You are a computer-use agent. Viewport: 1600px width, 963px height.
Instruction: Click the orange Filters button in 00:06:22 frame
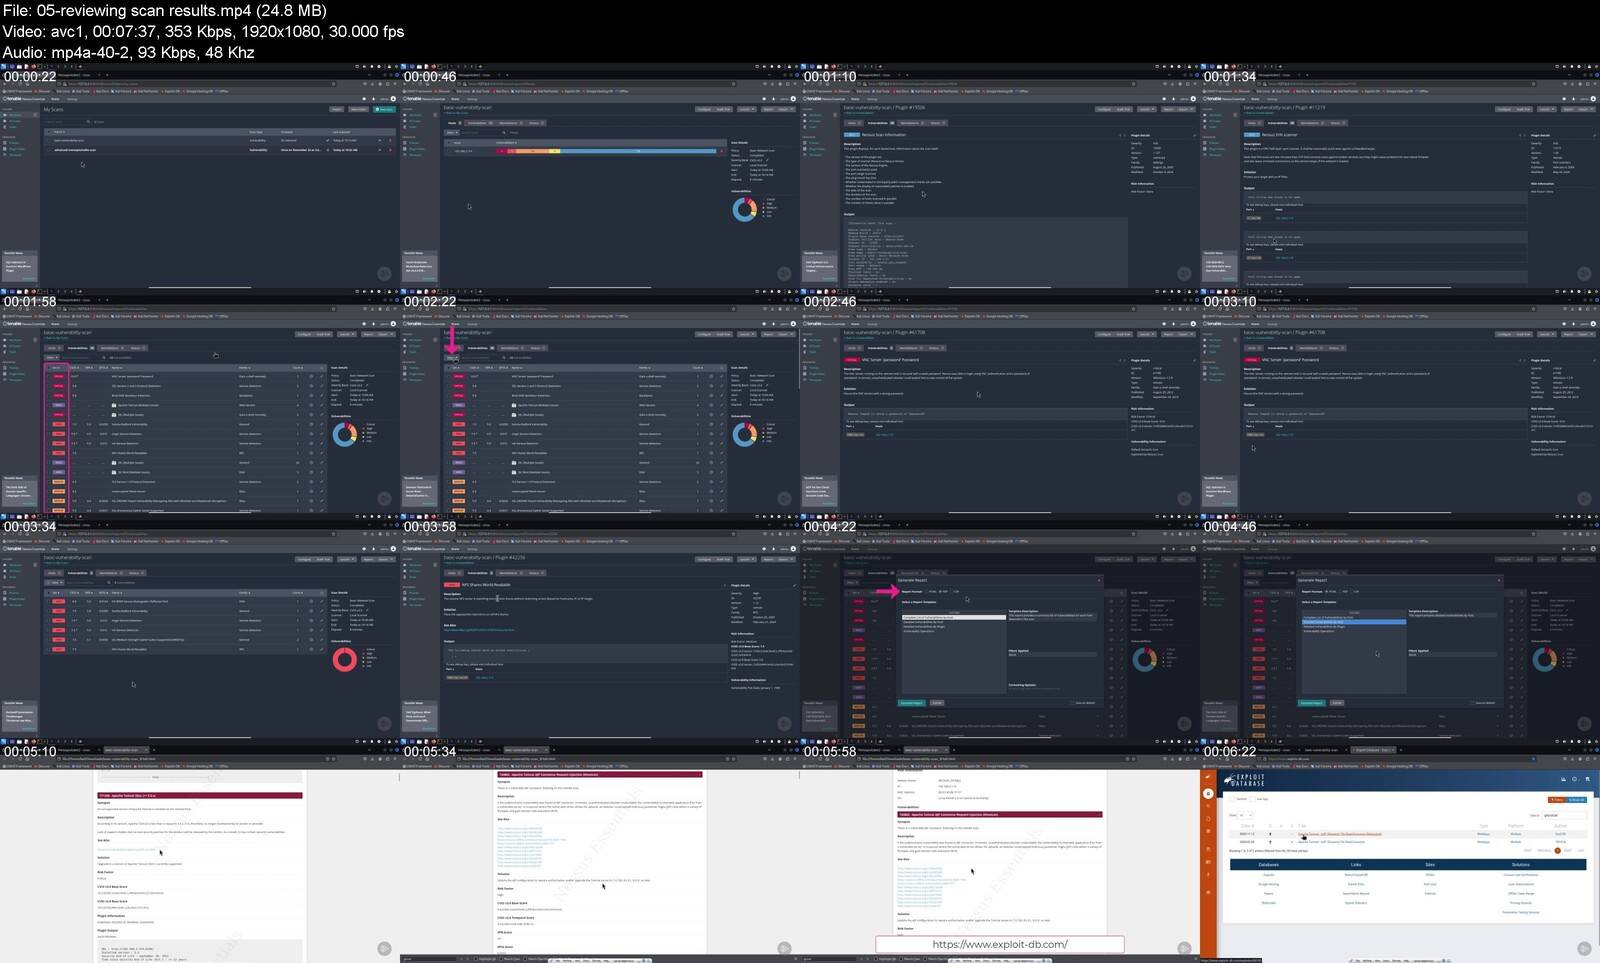(x=1555, y=800)
